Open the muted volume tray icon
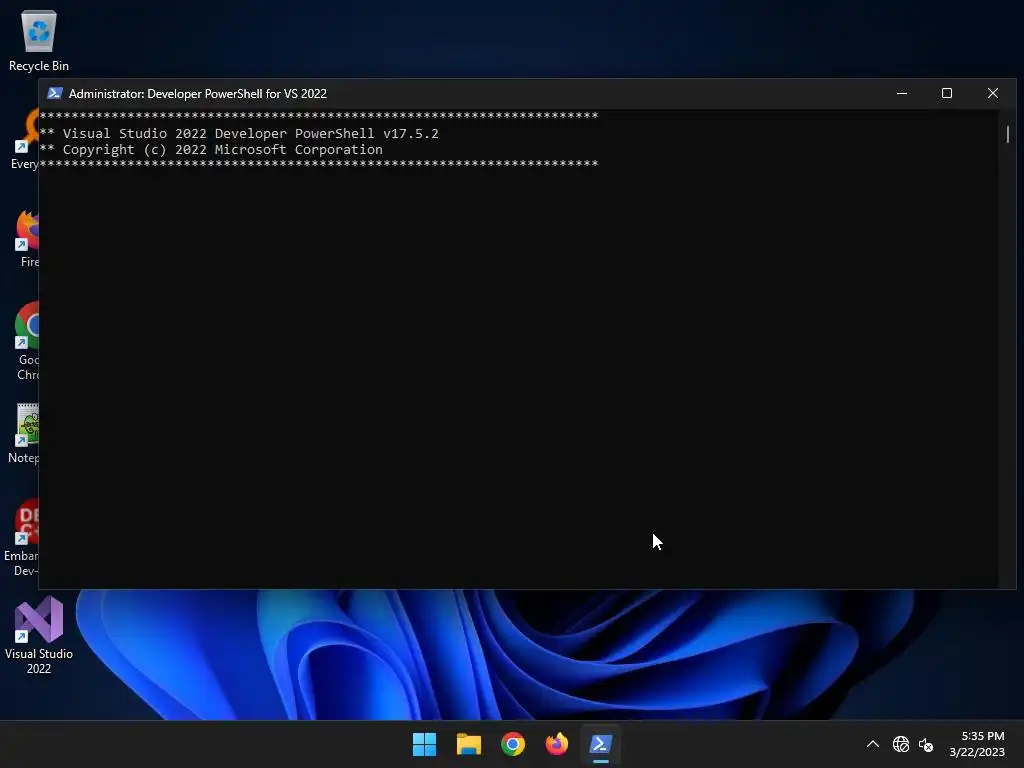This screenshot has width=1024, height=768. pyautogui.click(x=925, y=744)
